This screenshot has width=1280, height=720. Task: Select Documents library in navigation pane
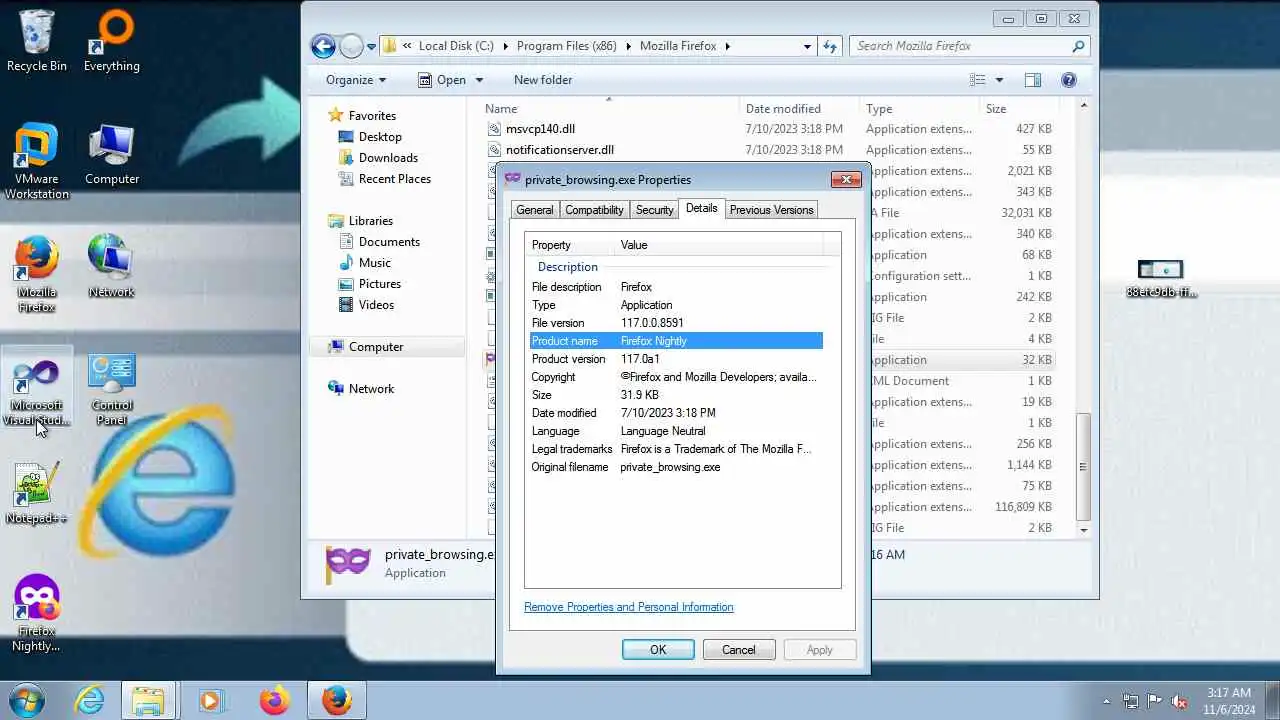pyautogui.click(x=389, y=242)
